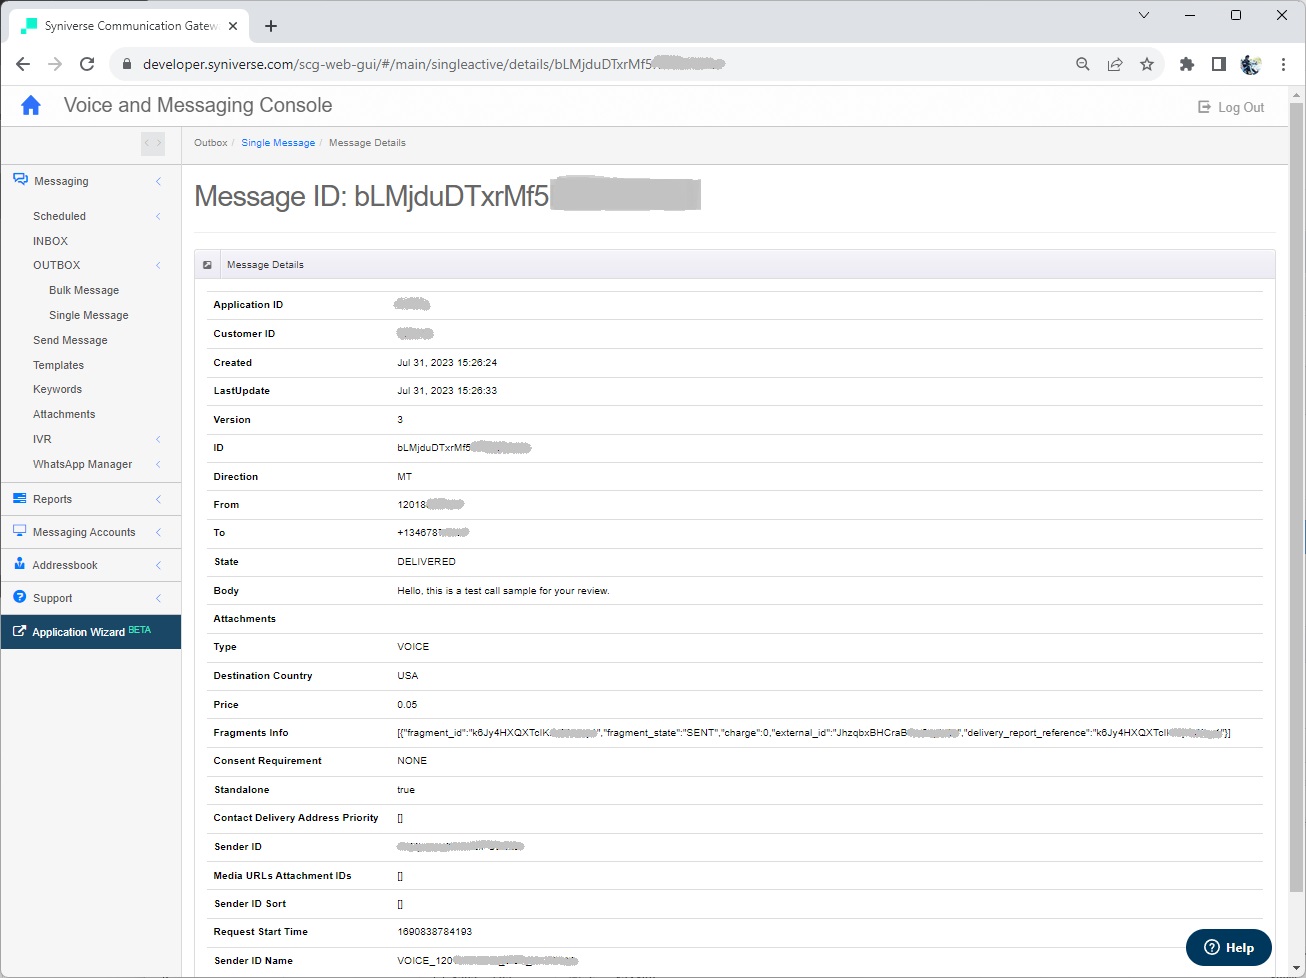Expand the Support section chevron
Image resolution: width=1306 pixels, height=978 pixels.
pos(159,598)
